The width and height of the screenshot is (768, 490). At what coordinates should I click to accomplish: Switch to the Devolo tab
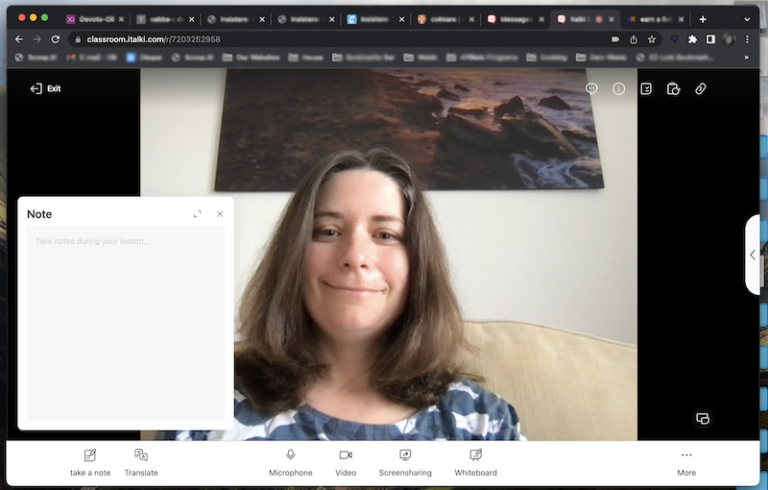pyautogui.click(x=95, y=19)
